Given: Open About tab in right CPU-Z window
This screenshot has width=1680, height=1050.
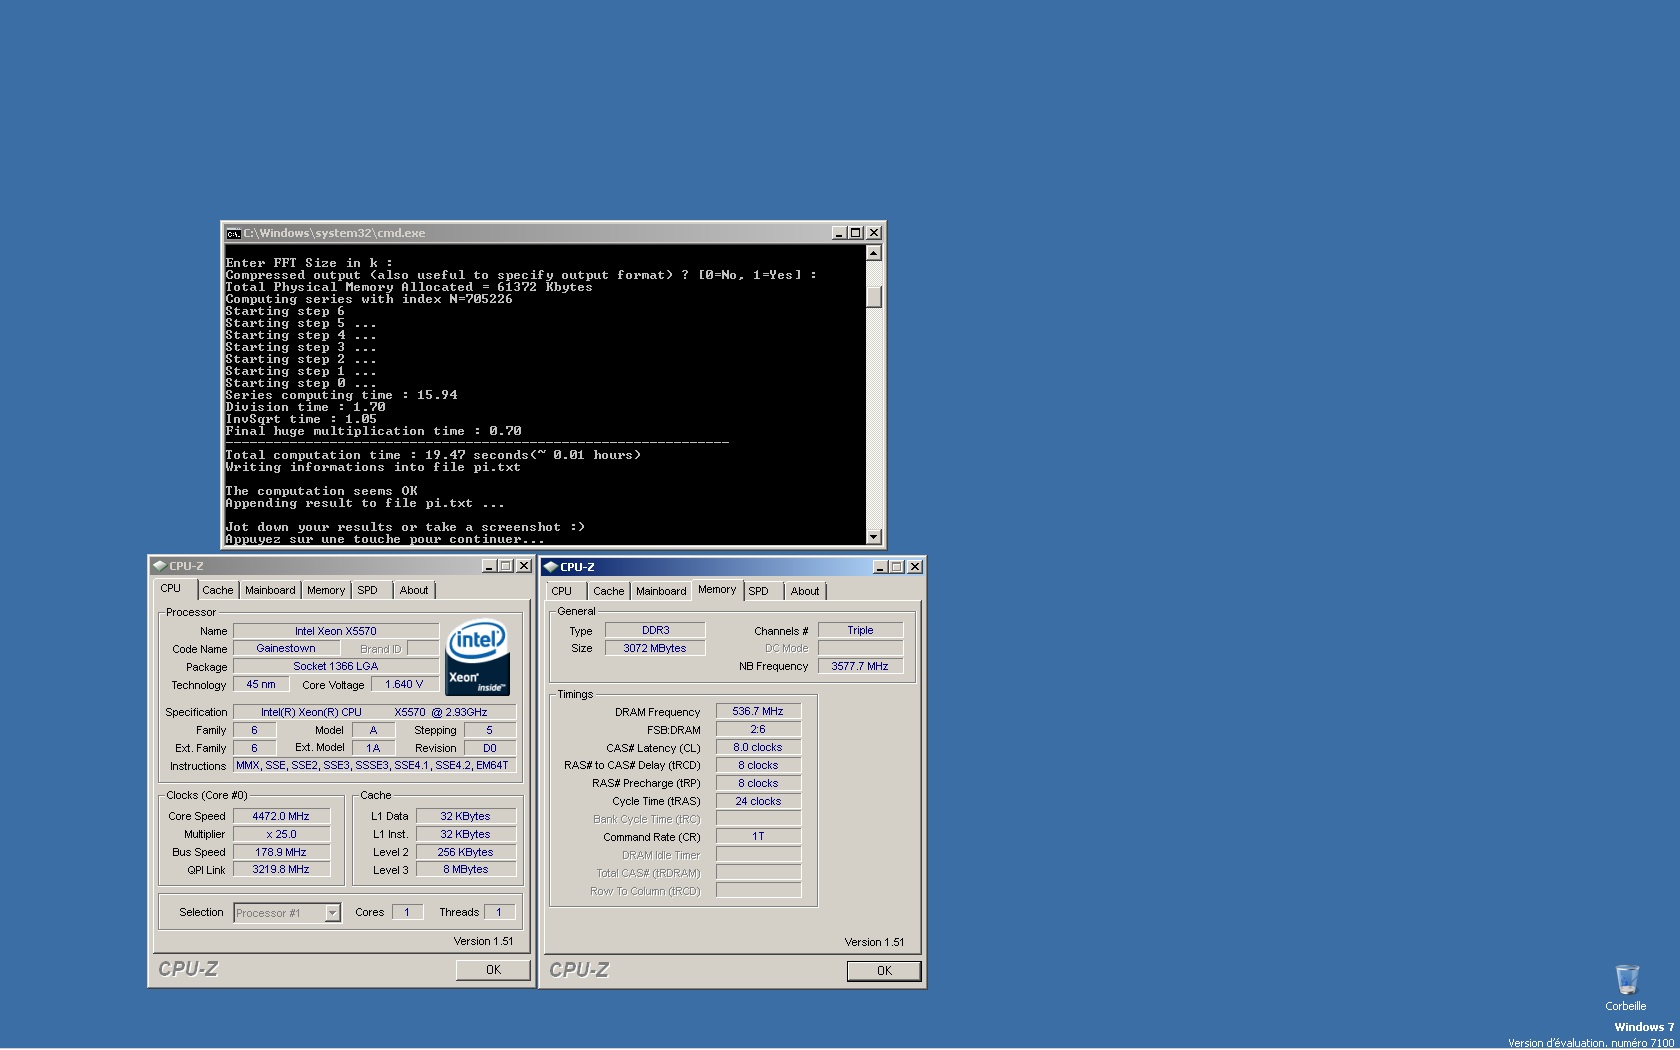Looking at the screenshot, I should [x=805, y=591].
